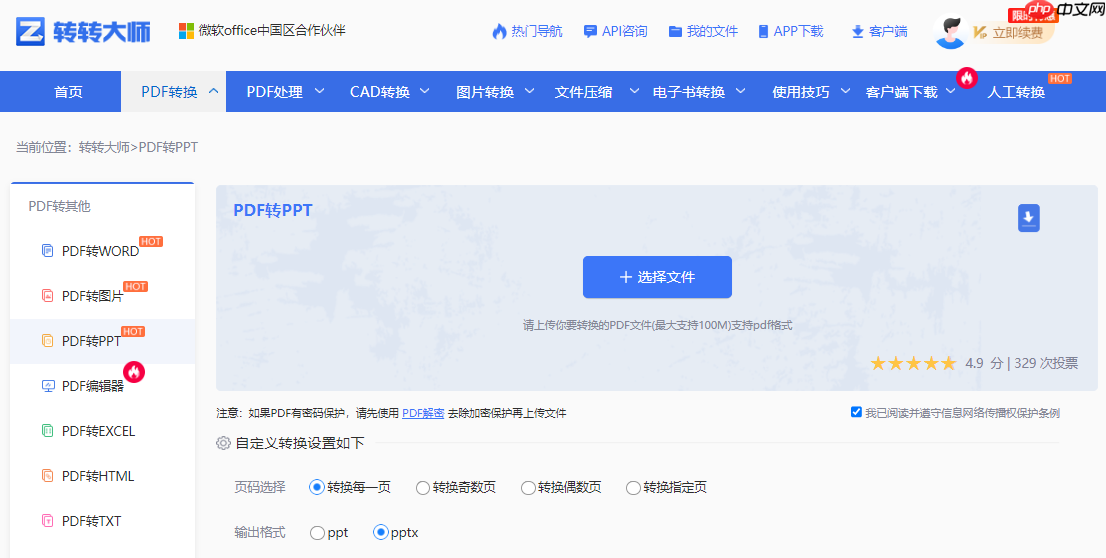Open the user avatar profile
The height and width of the screenshot is (558, 1106).
949,32
